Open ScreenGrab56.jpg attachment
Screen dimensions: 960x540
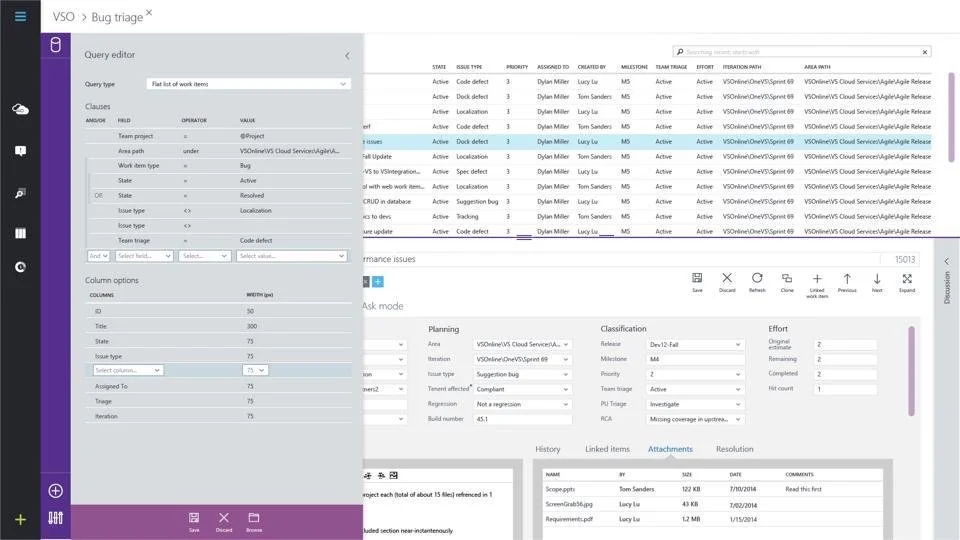coord(569,504)
